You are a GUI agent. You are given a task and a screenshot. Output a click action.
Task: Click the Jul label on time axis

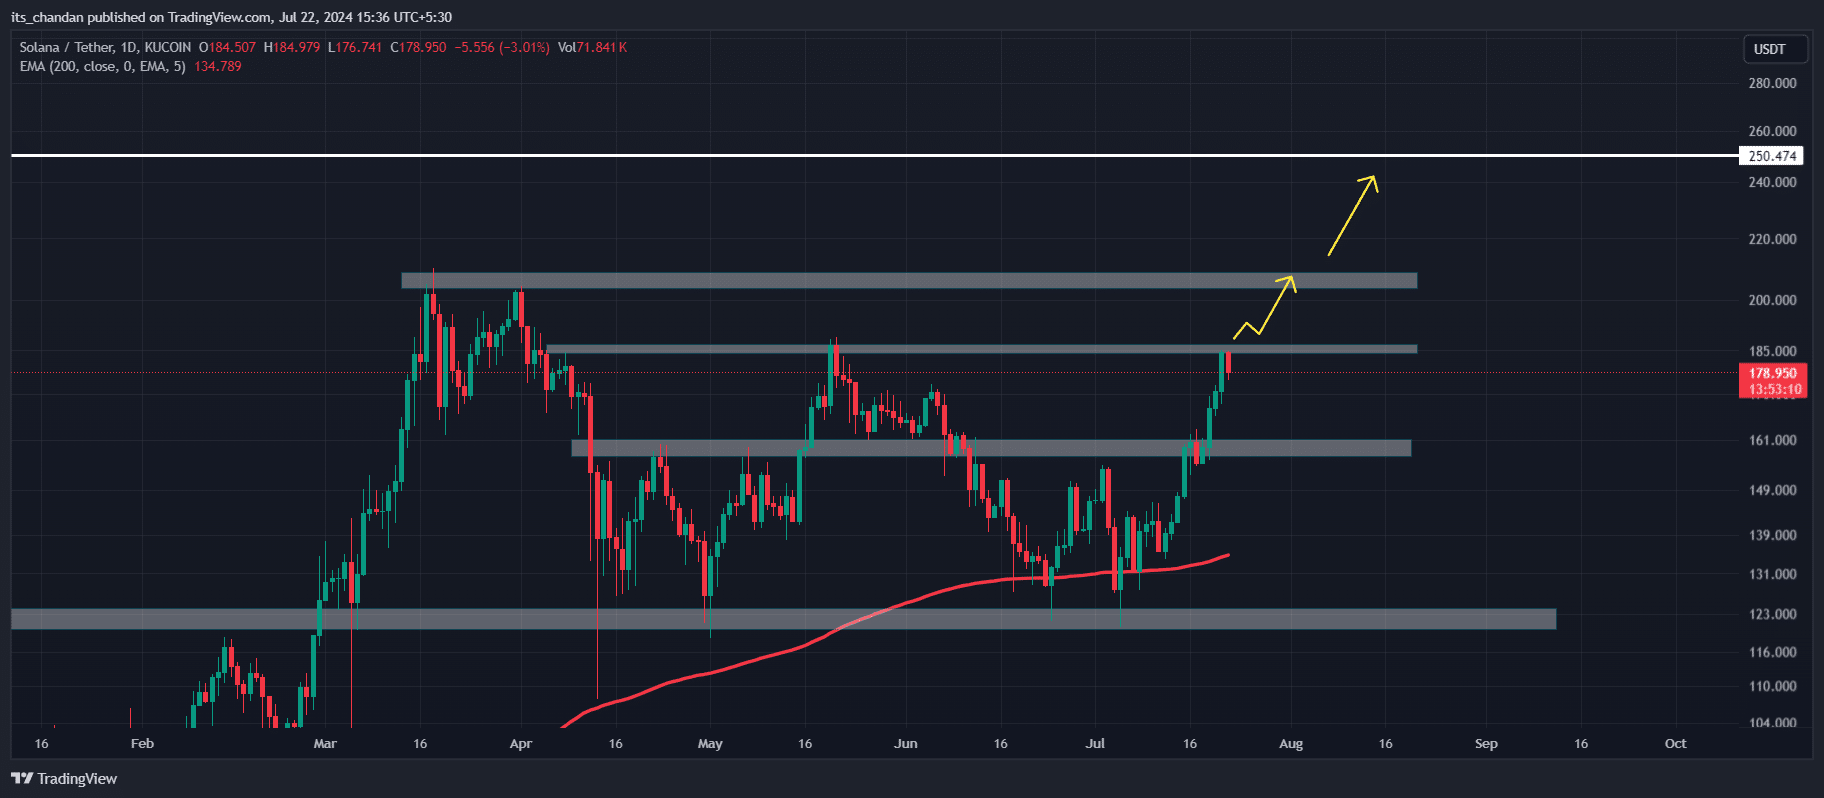[x=1096, y=743]
